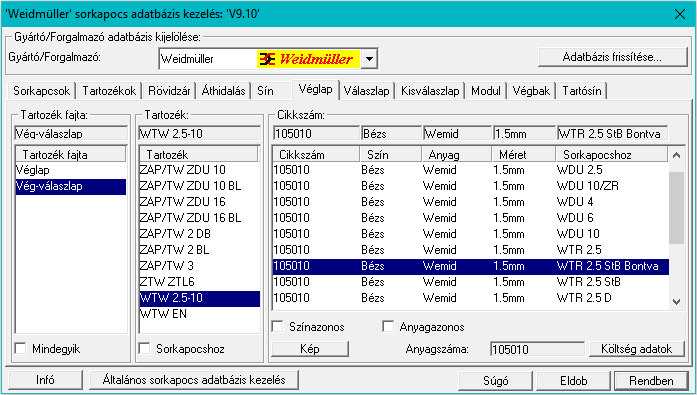Select ZAP/TW ZDU 16 BL accessory
This screenshot has height=395, width=697.
(200, 218)
